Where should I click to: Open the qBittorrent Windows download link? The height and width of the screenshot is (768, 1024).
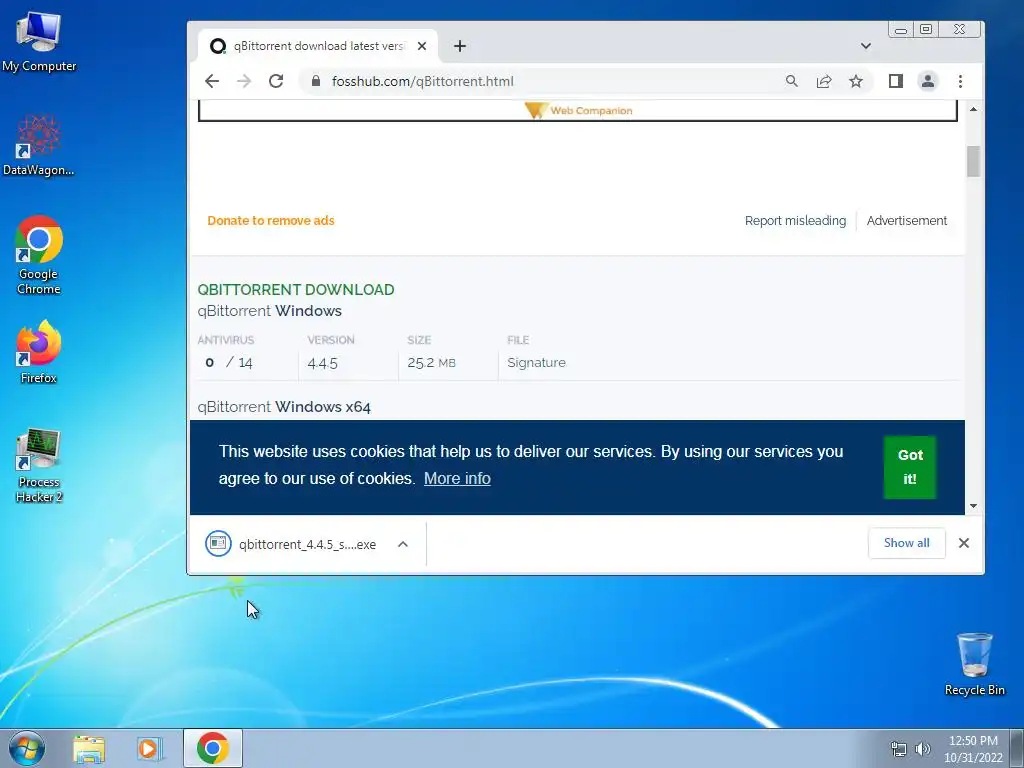point(269,311)
